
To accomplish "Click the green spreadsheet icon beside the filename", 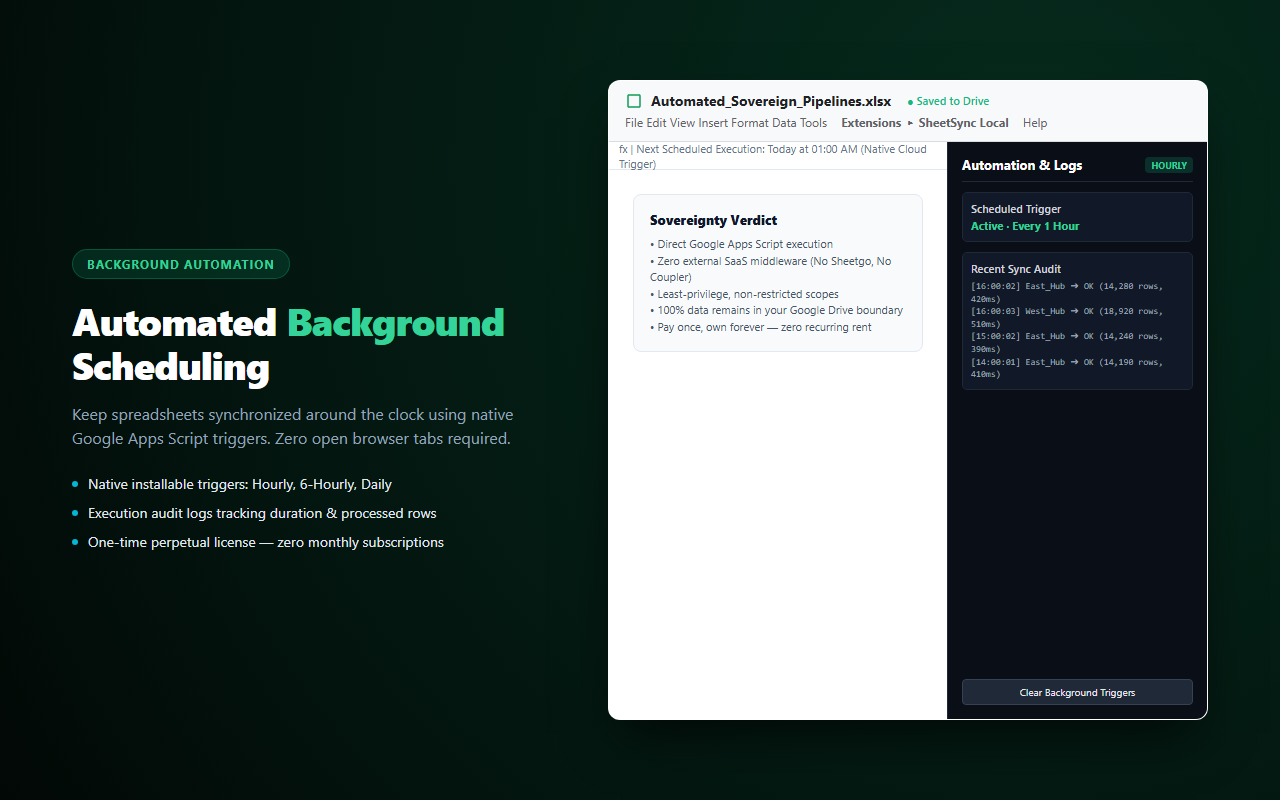I will click(x=633, y=101).
